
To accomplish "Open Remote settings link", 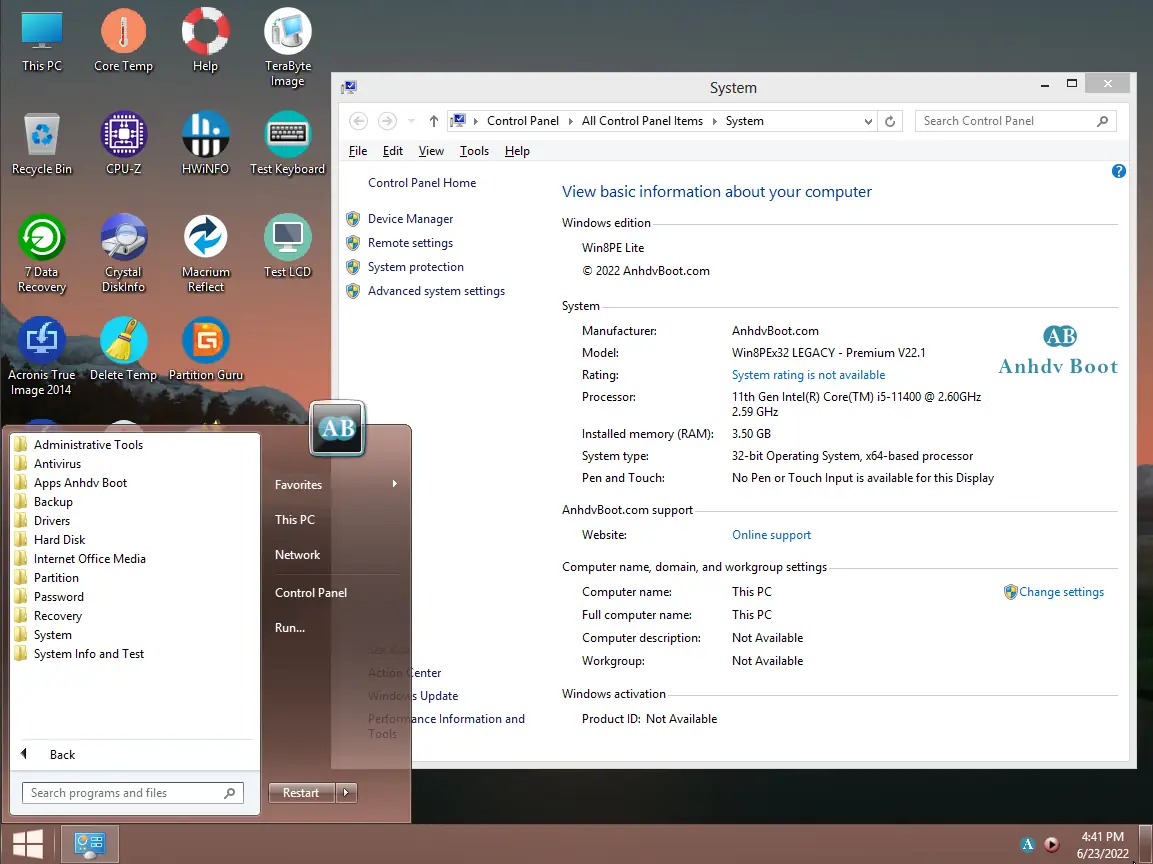I will pos(410,243).
